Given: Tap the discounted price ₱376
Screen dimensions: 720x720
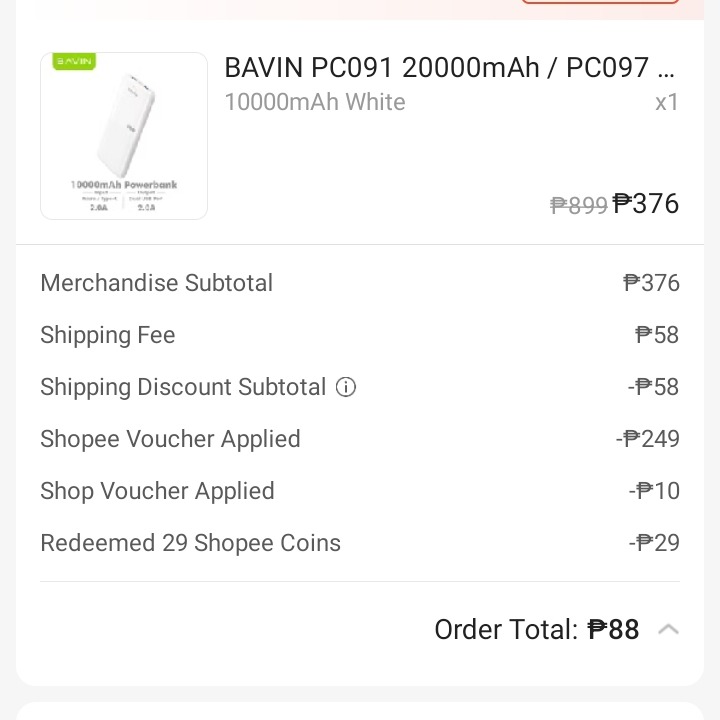Looking at the screenshot, I should tap(646, 203).
